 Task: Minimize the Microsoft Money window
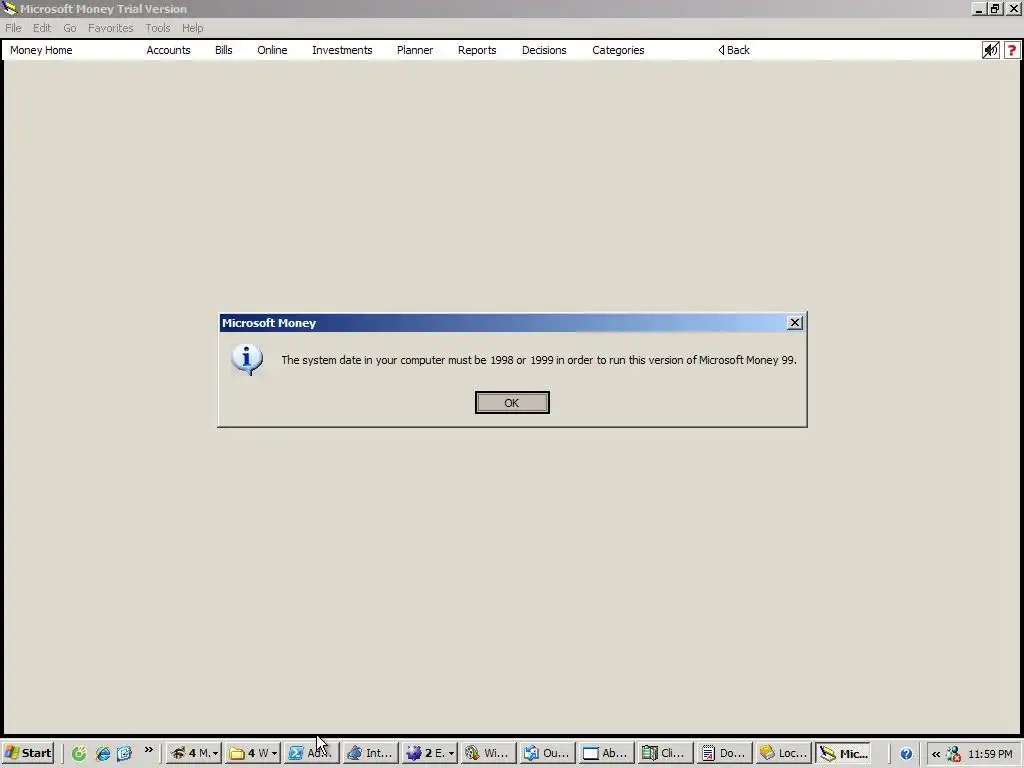point(978,9)
